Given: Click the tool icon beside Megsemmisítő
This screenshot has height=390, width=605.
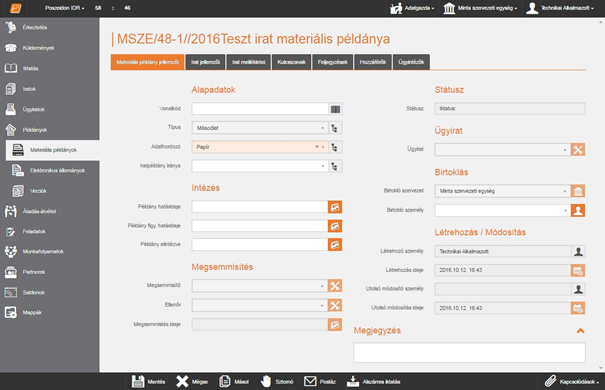Looking at the screenshot, I should click(335, 286).
